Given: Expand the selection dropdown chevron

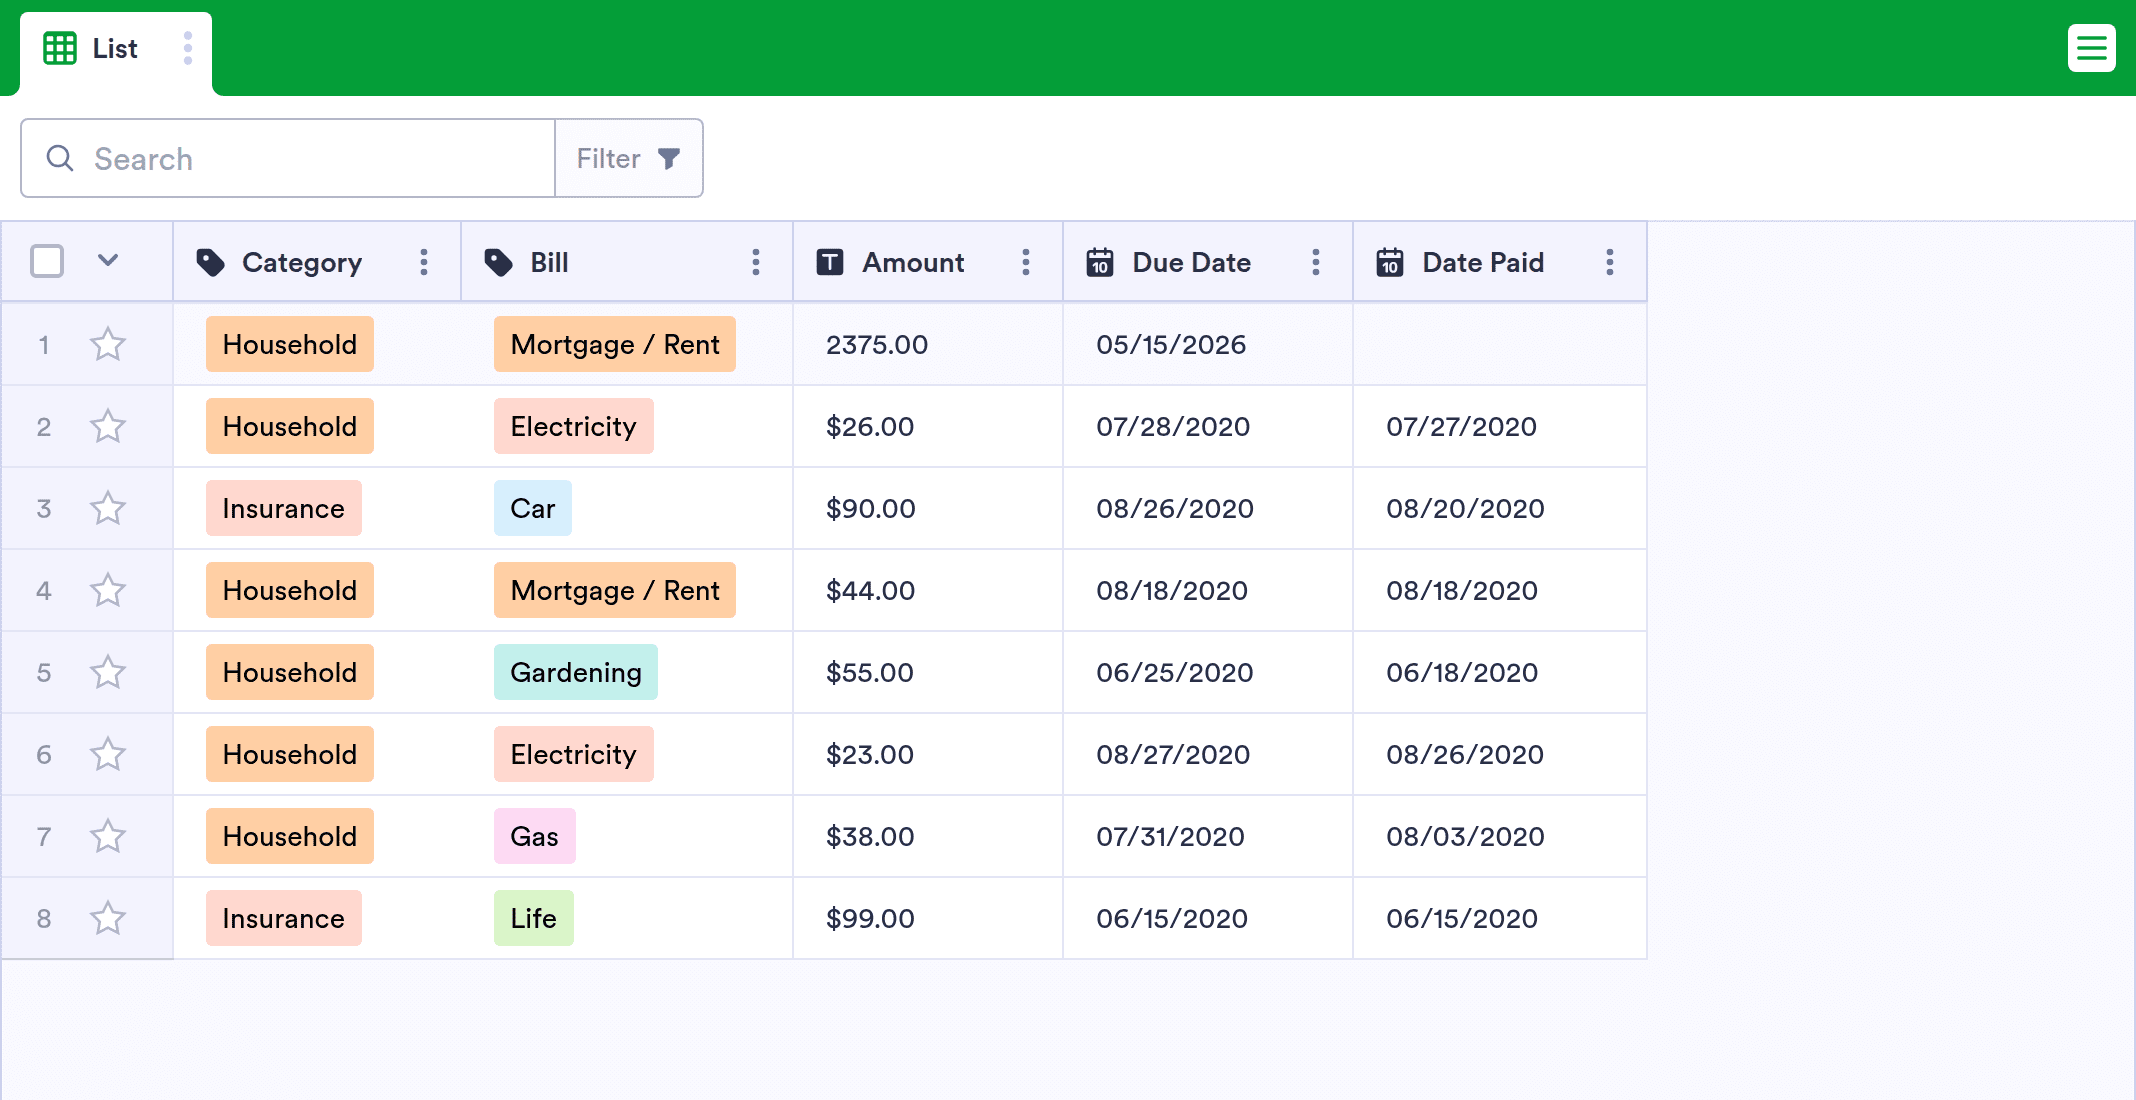Looking at the screenshot, I should tap(108, 261).
